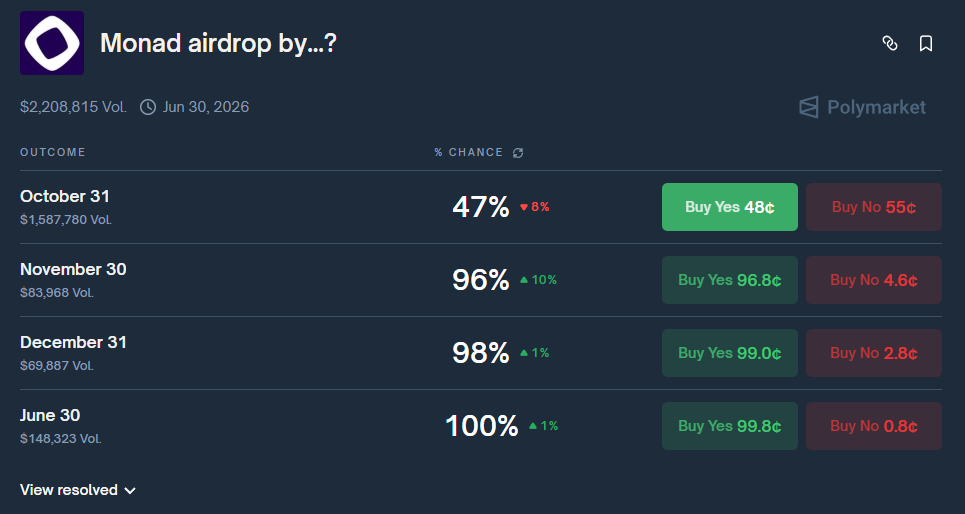Buy No at 0.8¢ for June 30

tap(873, 426)
